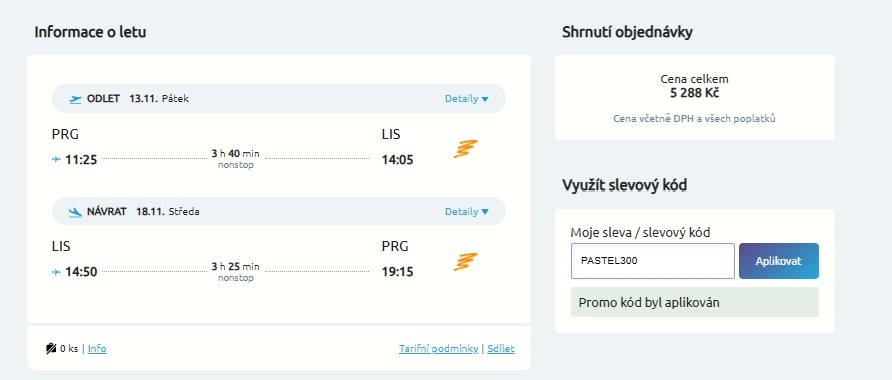Click the landing plane icon beside NÁVRAT
This screenshot has width=892, height=380.
click(x=76, y=212)
